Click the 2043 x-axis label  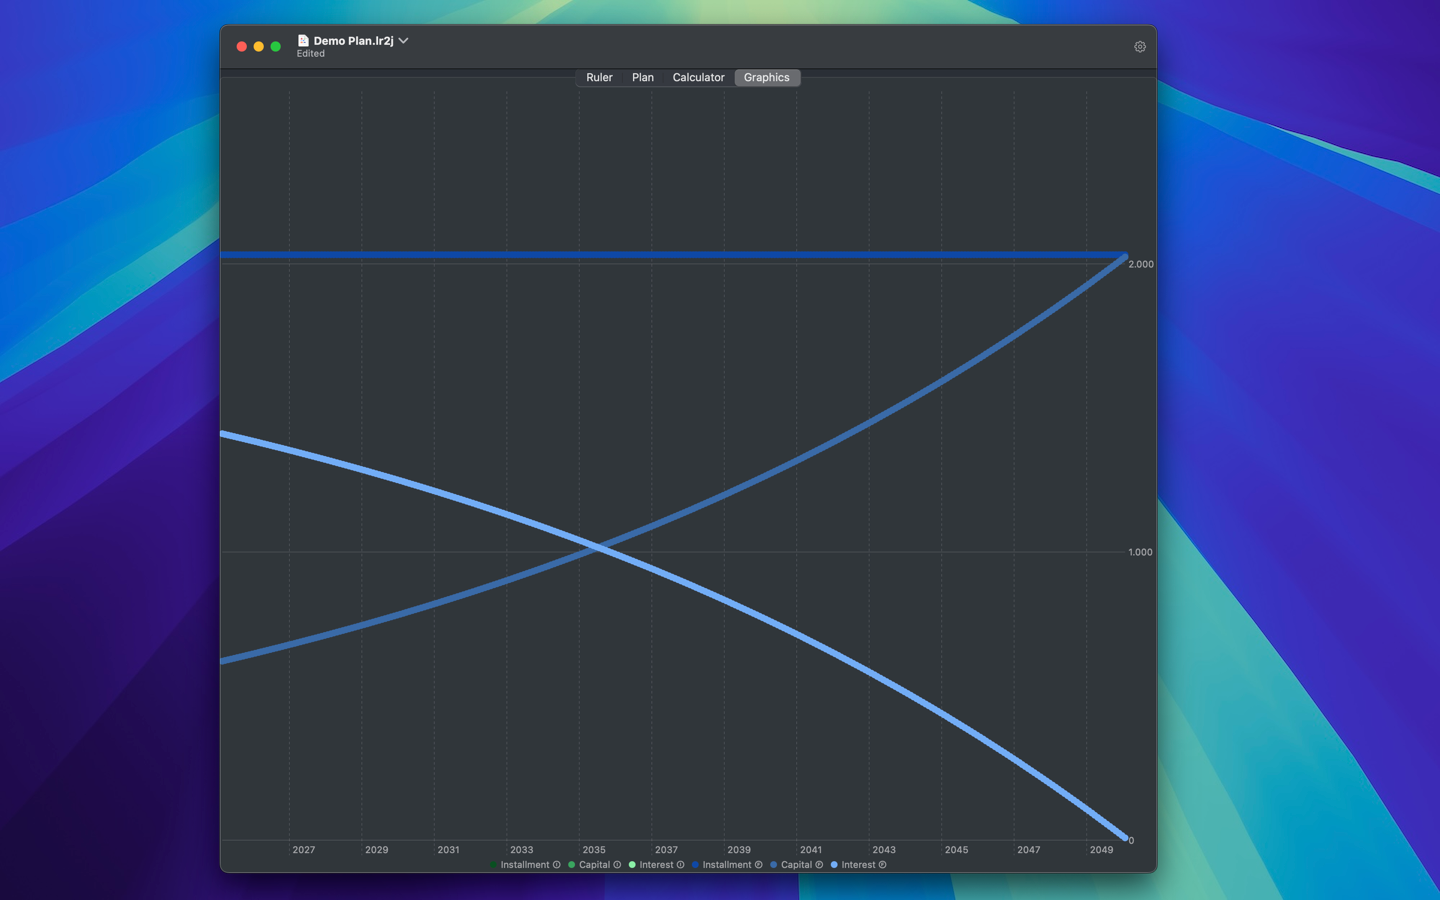(x=884, y=850)
